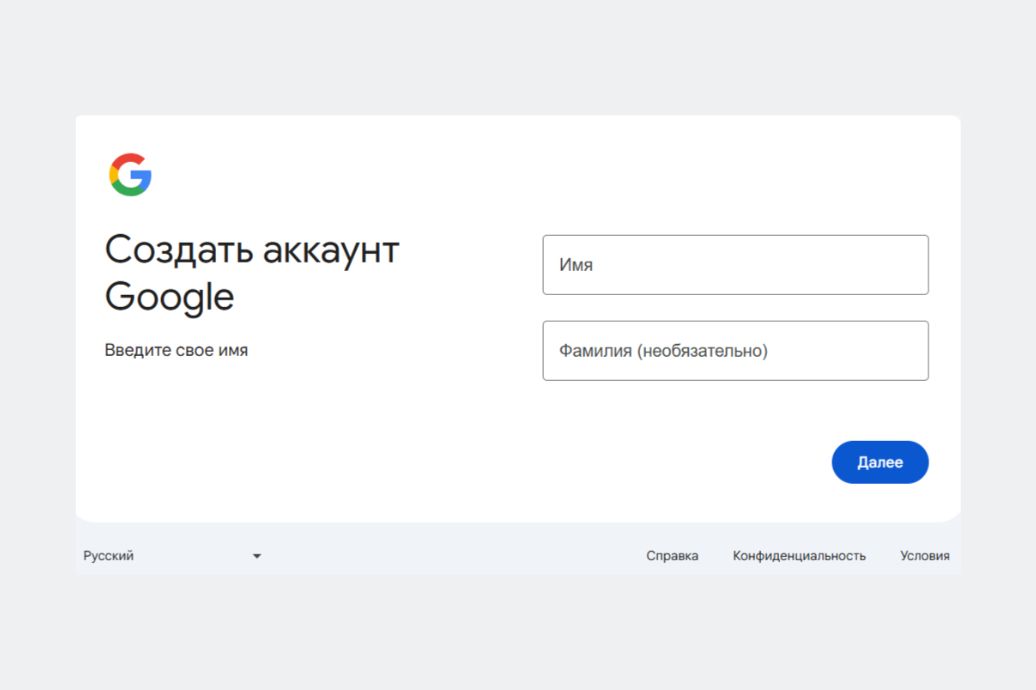This screenshot has height=690, width=1036.
Task: Open the Справка help link
Action: pos(672,556)
